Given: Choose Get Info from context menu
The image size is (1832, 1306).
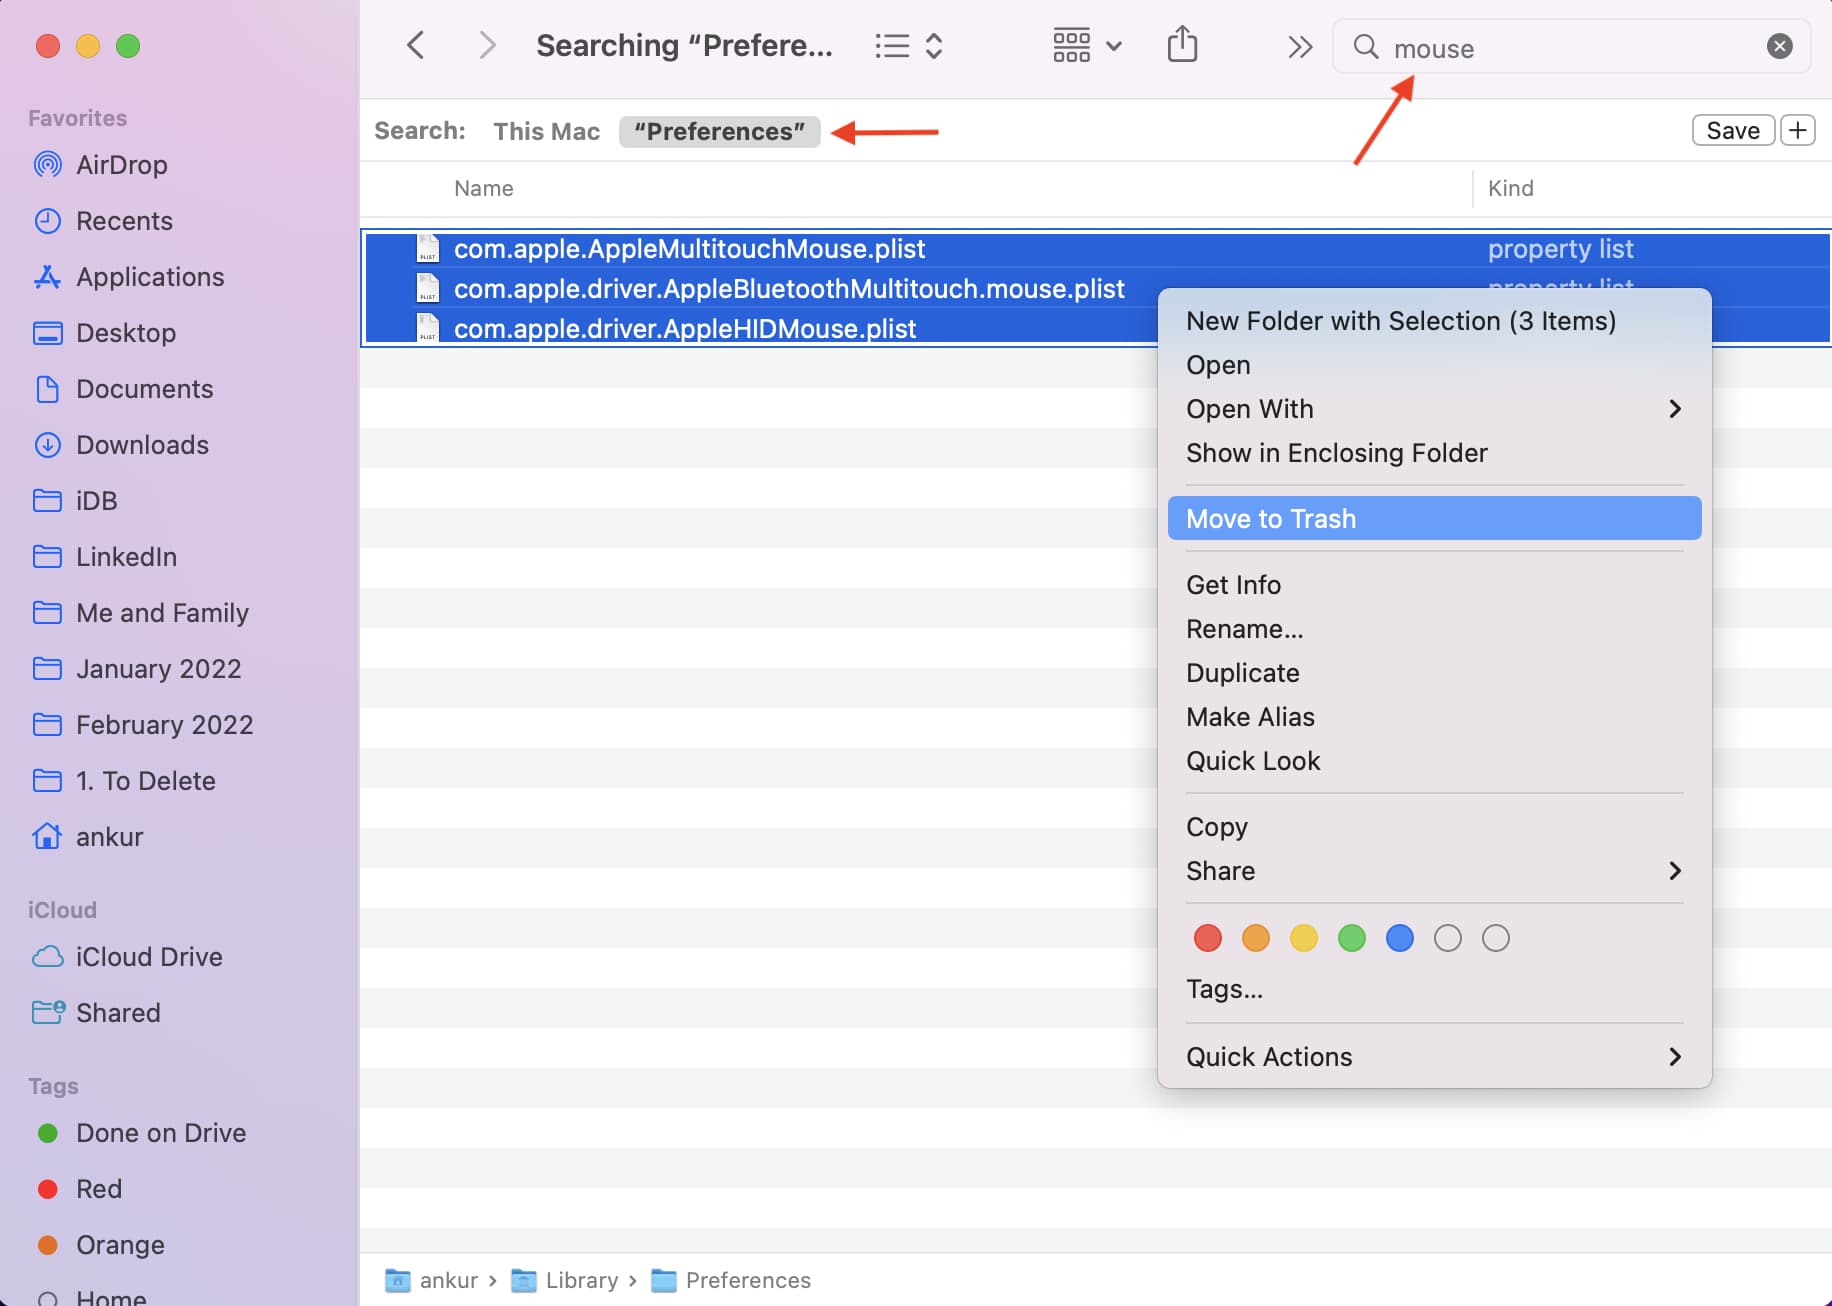Looking at the screenshot, I should 1434,585.
